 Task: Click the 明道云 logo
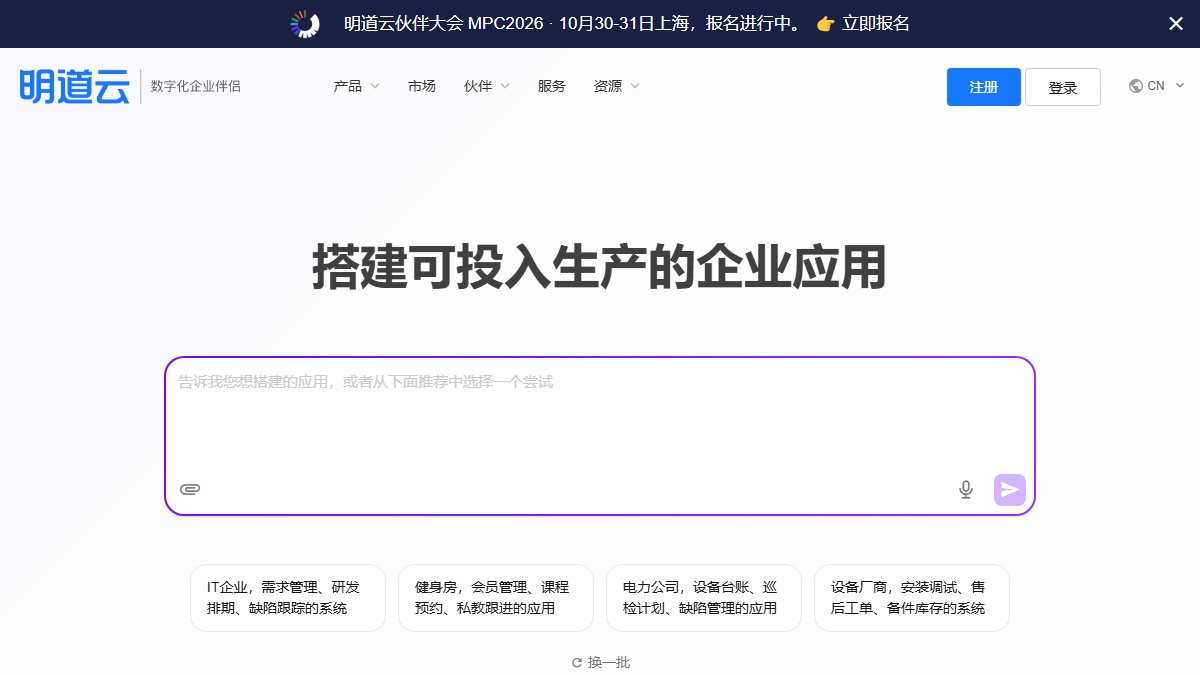click(75, 86)
